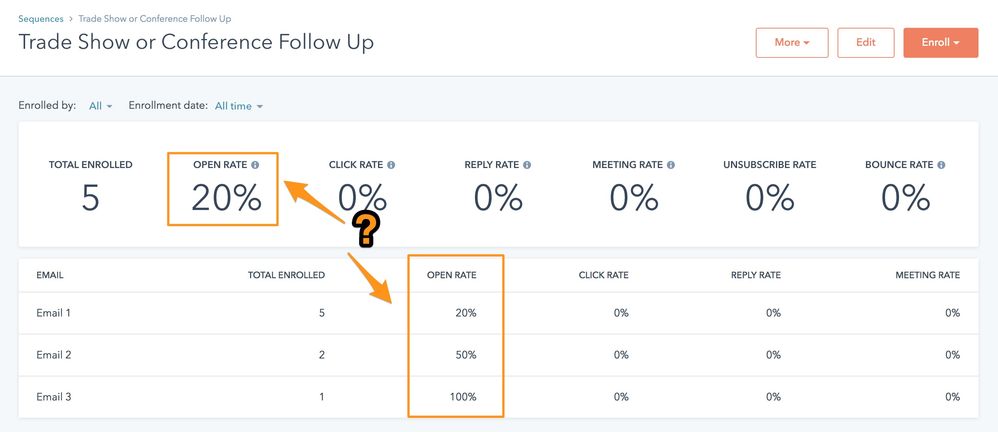The height and width of the screenshot is (432, 998).
Task: Click the Click Rate info icon
Action: [391, 165]
